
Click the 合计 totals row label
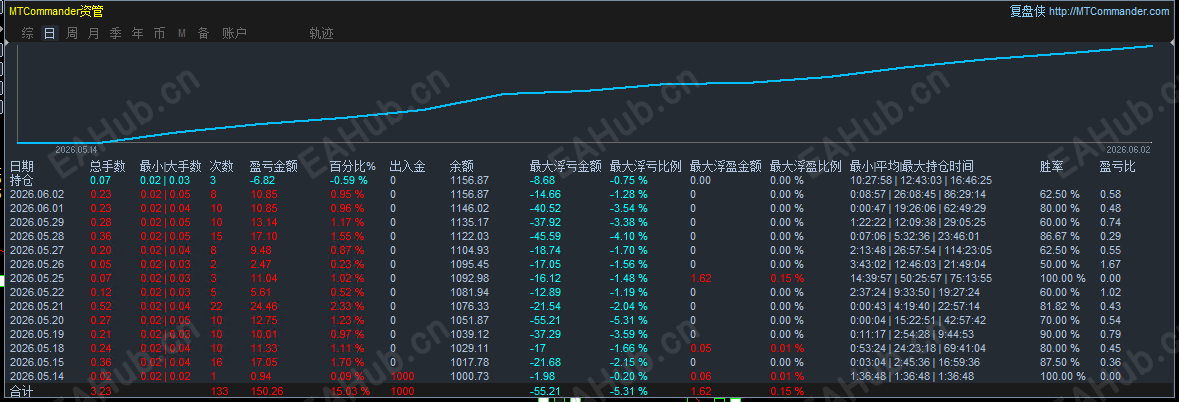(x=21, y=391)
